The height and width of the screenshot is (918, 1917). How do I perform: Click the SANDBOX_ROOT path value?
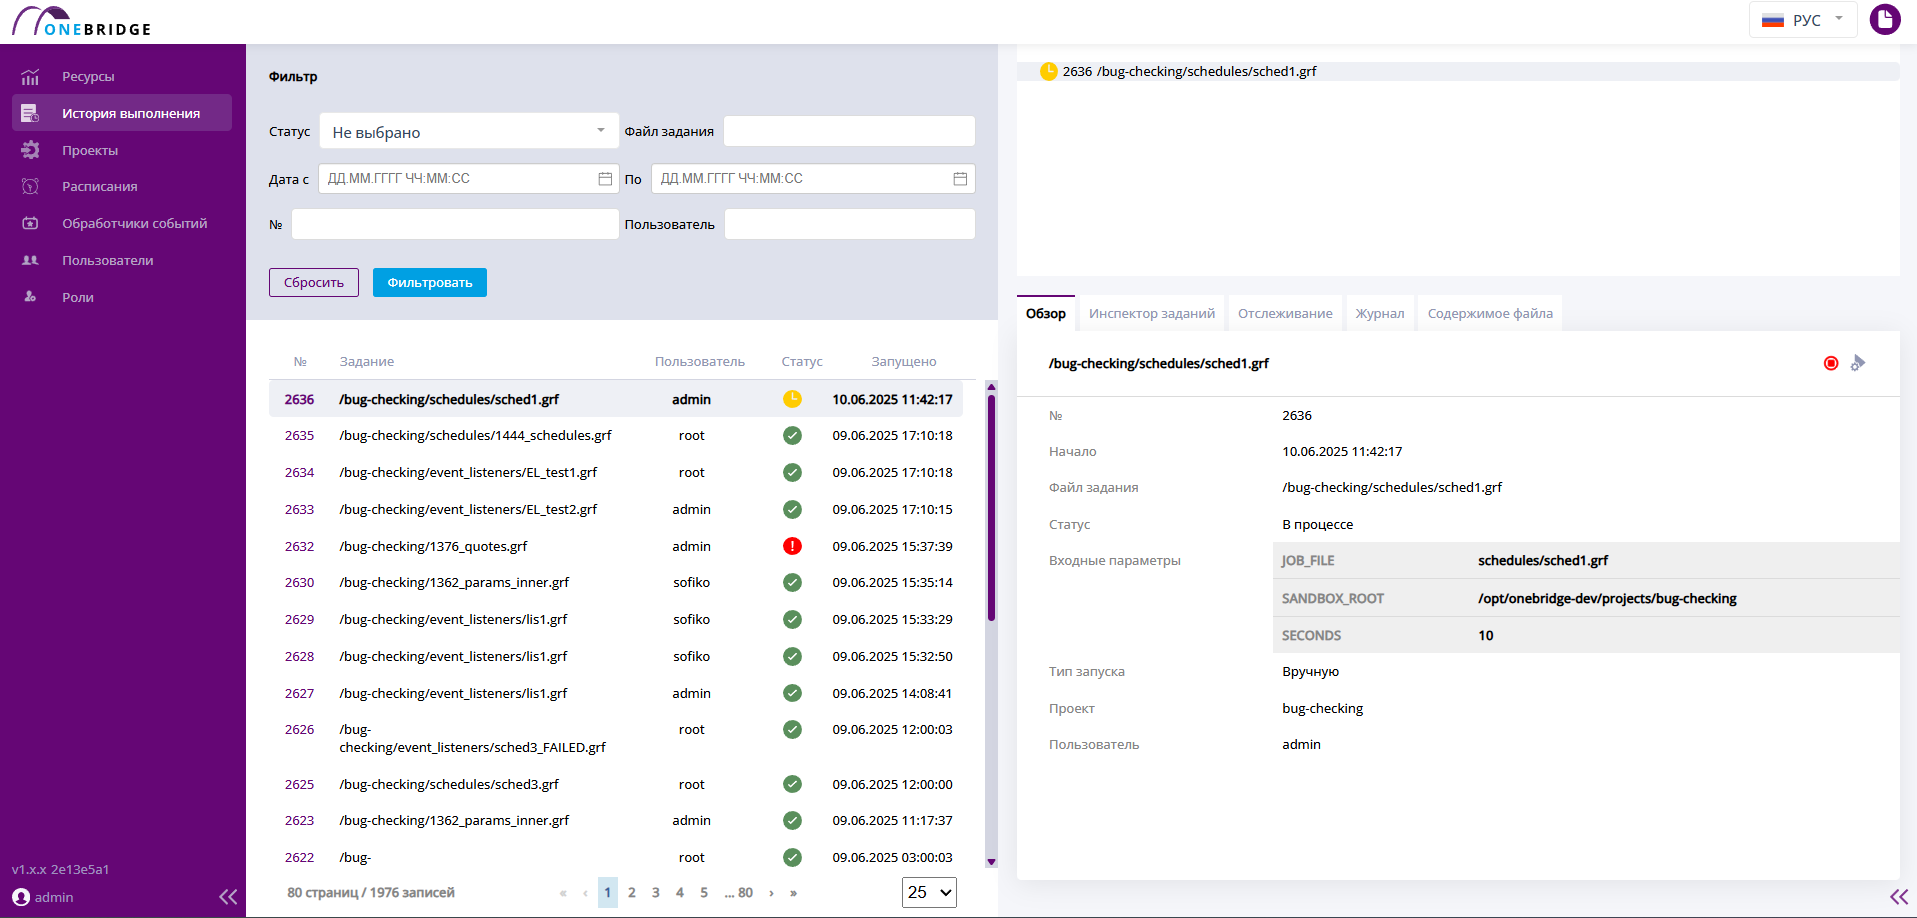pos(1607,598)
